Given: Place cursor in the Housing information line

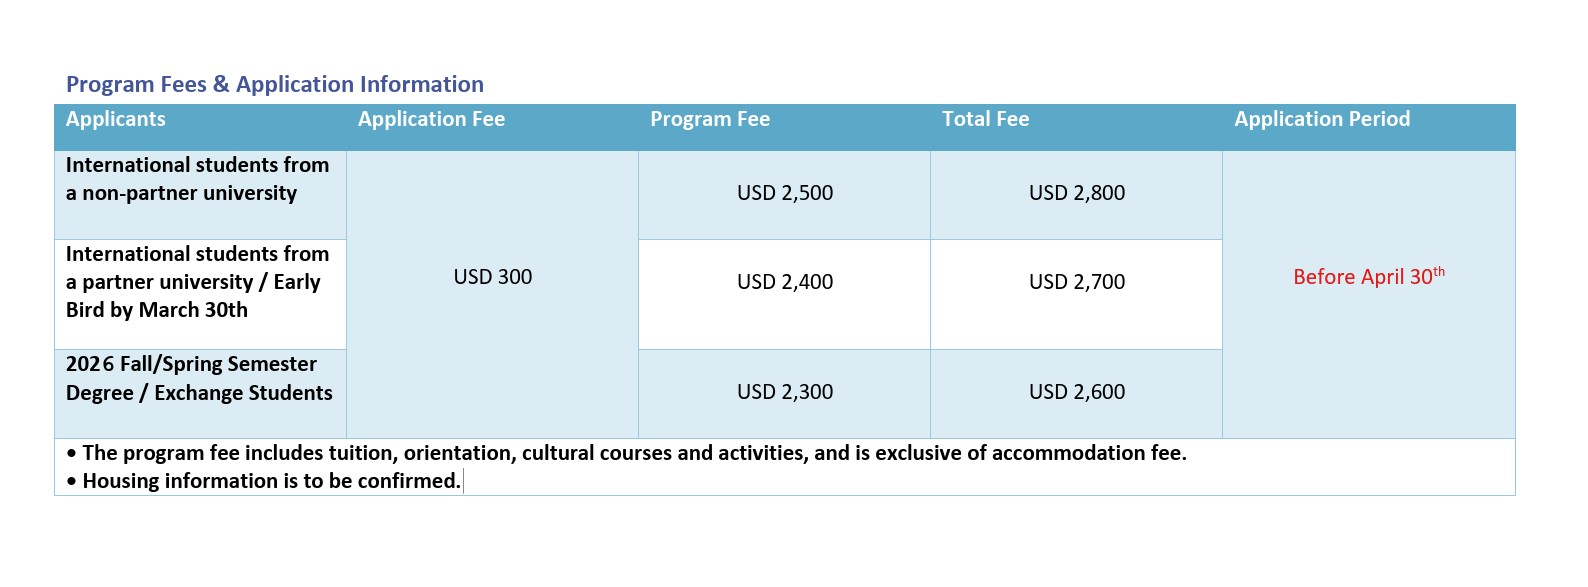Looking at the screenshot, I should (271, 481).
